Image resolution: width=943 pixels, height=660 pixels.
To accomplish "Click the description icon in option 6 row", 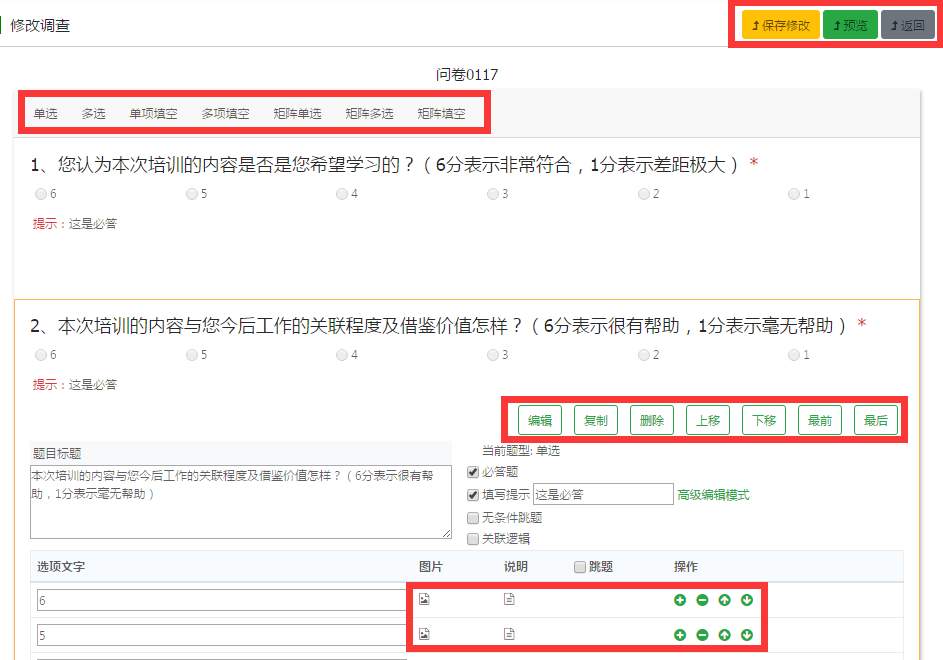I will (509, 599).
